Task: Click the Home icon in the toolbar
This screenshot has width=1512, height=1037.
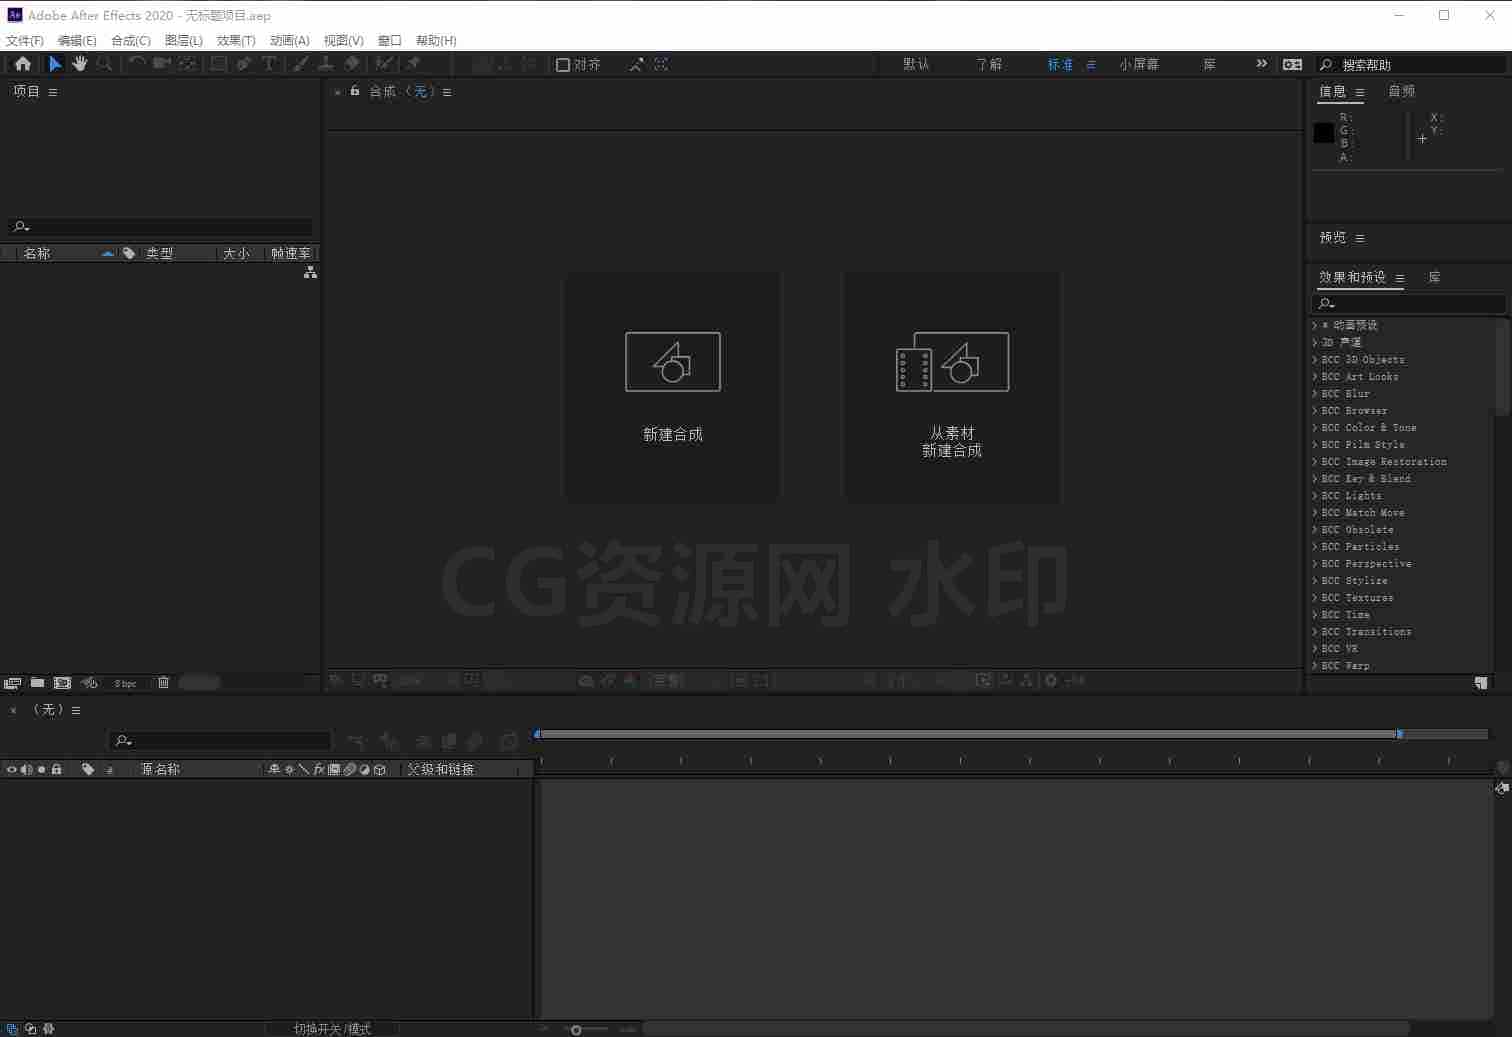Action: 23,64
